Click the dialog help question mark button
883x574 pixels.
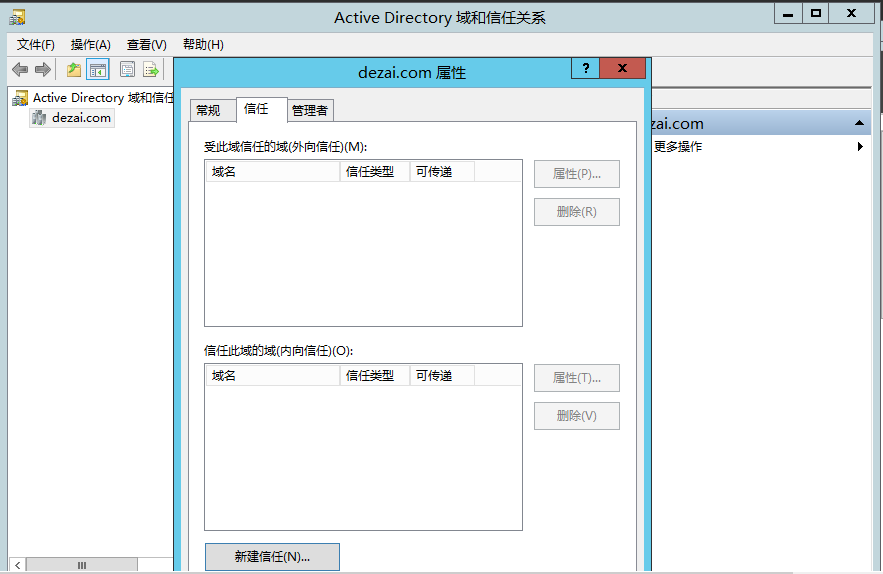586,68
